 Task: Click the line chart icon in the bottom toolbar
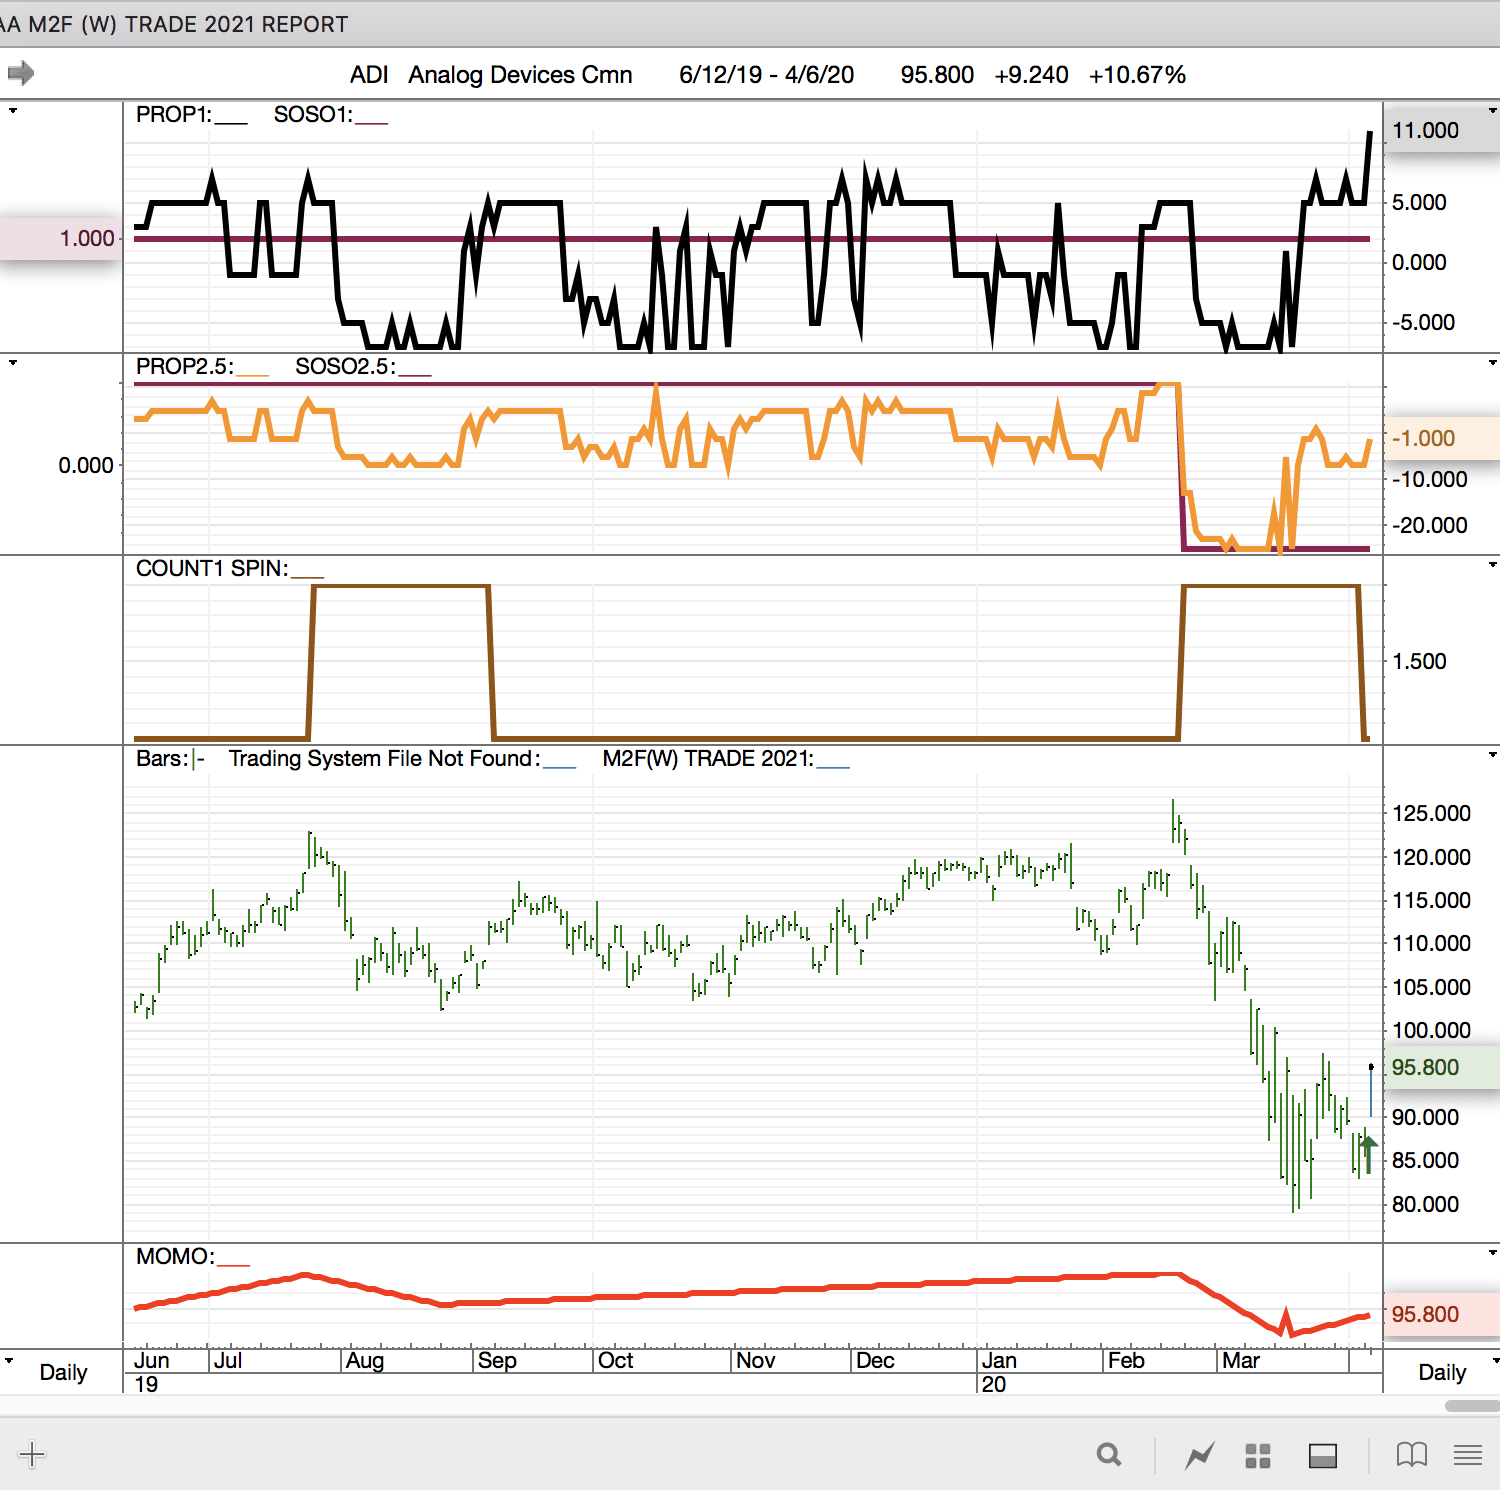[1200, 1455]
